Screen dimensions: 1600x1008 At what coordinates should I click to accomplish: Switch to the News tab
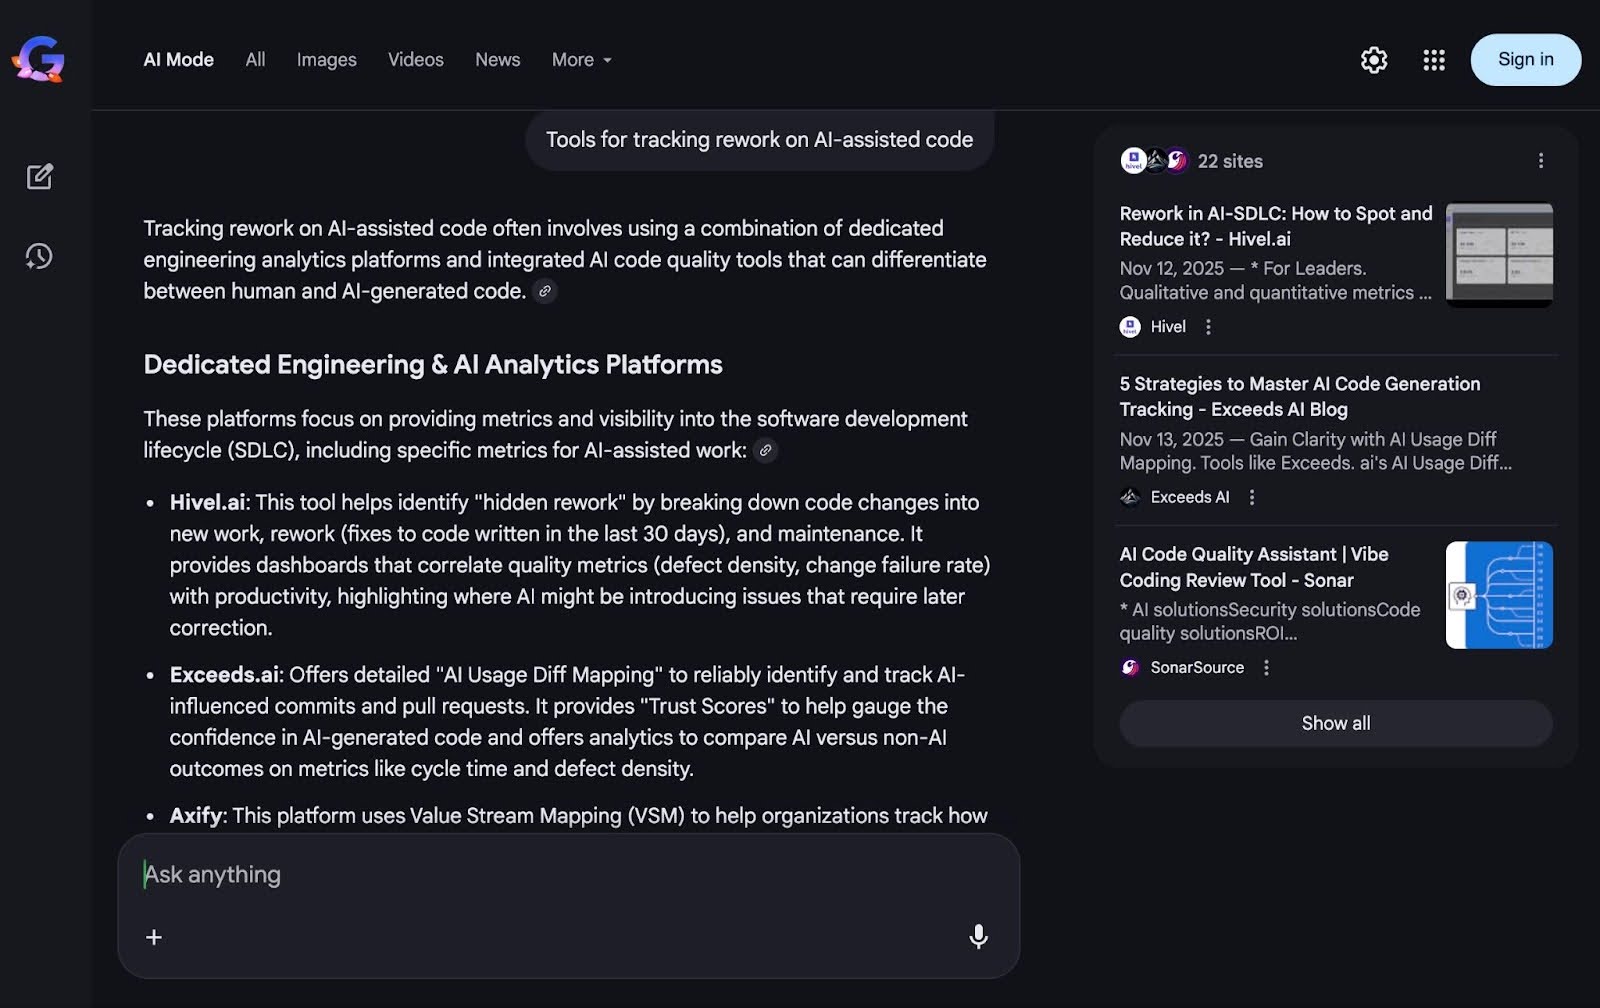(x=497, y=60)
